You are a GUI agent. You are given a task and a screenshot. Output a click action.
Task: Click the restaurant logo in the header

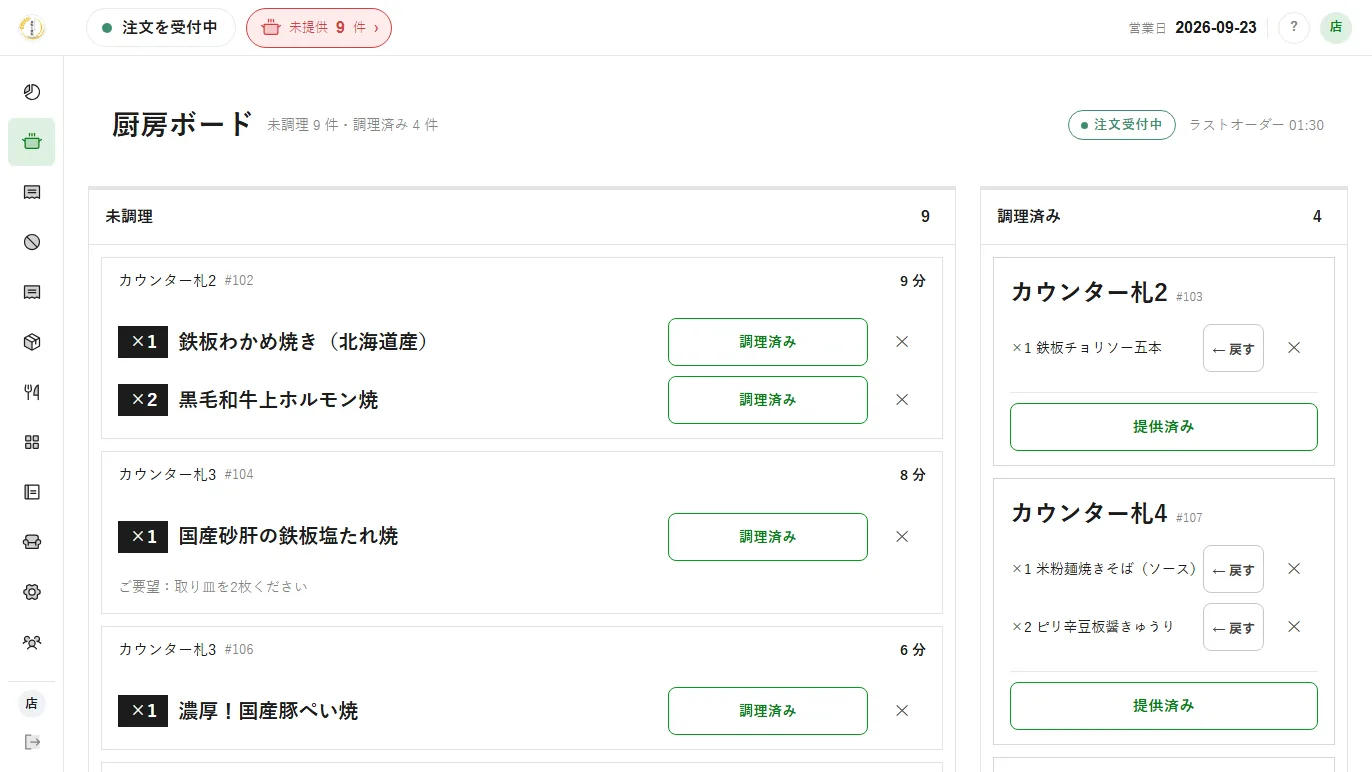pos(32,28)
